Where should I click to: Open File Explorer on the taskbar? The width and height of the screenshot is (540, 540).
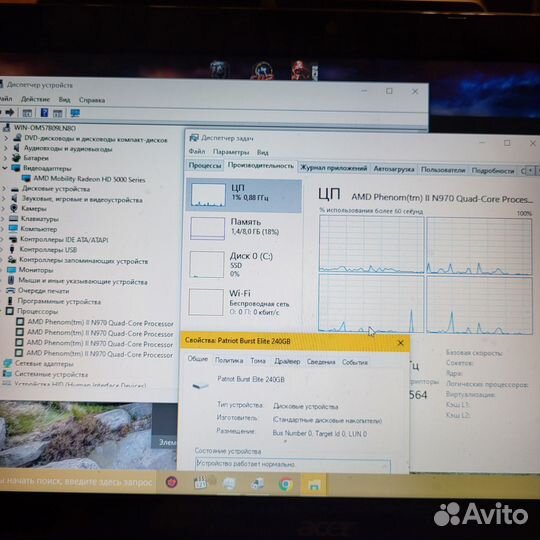click(313, 484)
